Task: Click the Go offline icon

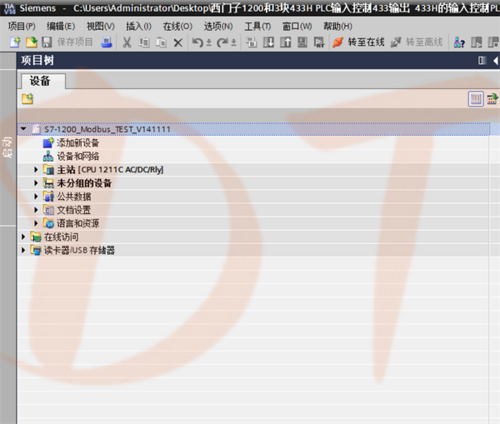Action: 396,42
